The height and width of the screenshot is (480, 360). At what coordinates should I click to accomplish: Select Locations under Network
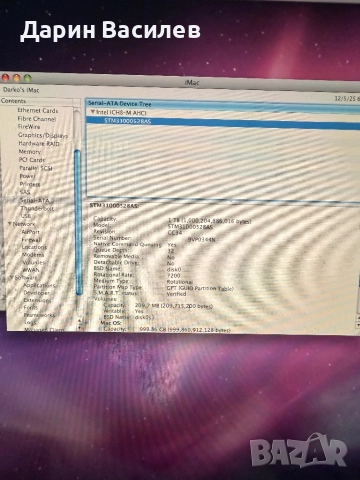coord(34,247)
